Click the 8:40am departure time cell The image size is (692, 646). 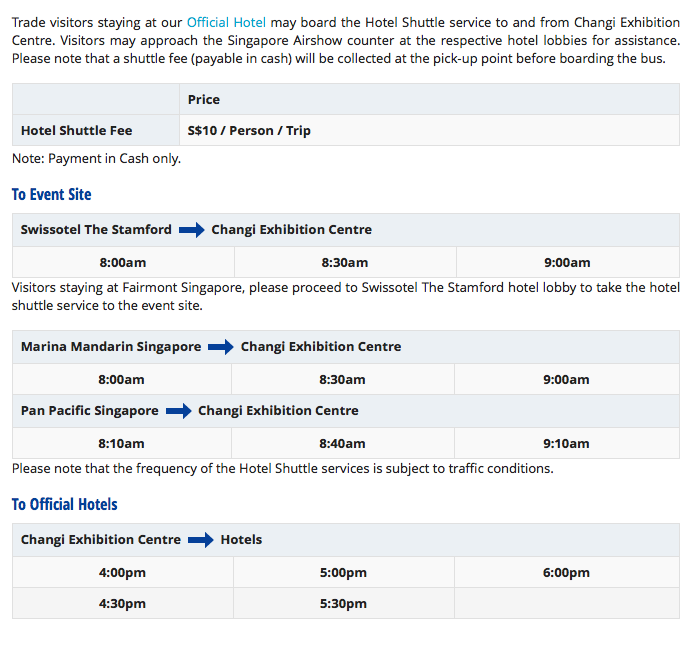tap(342, 443)
